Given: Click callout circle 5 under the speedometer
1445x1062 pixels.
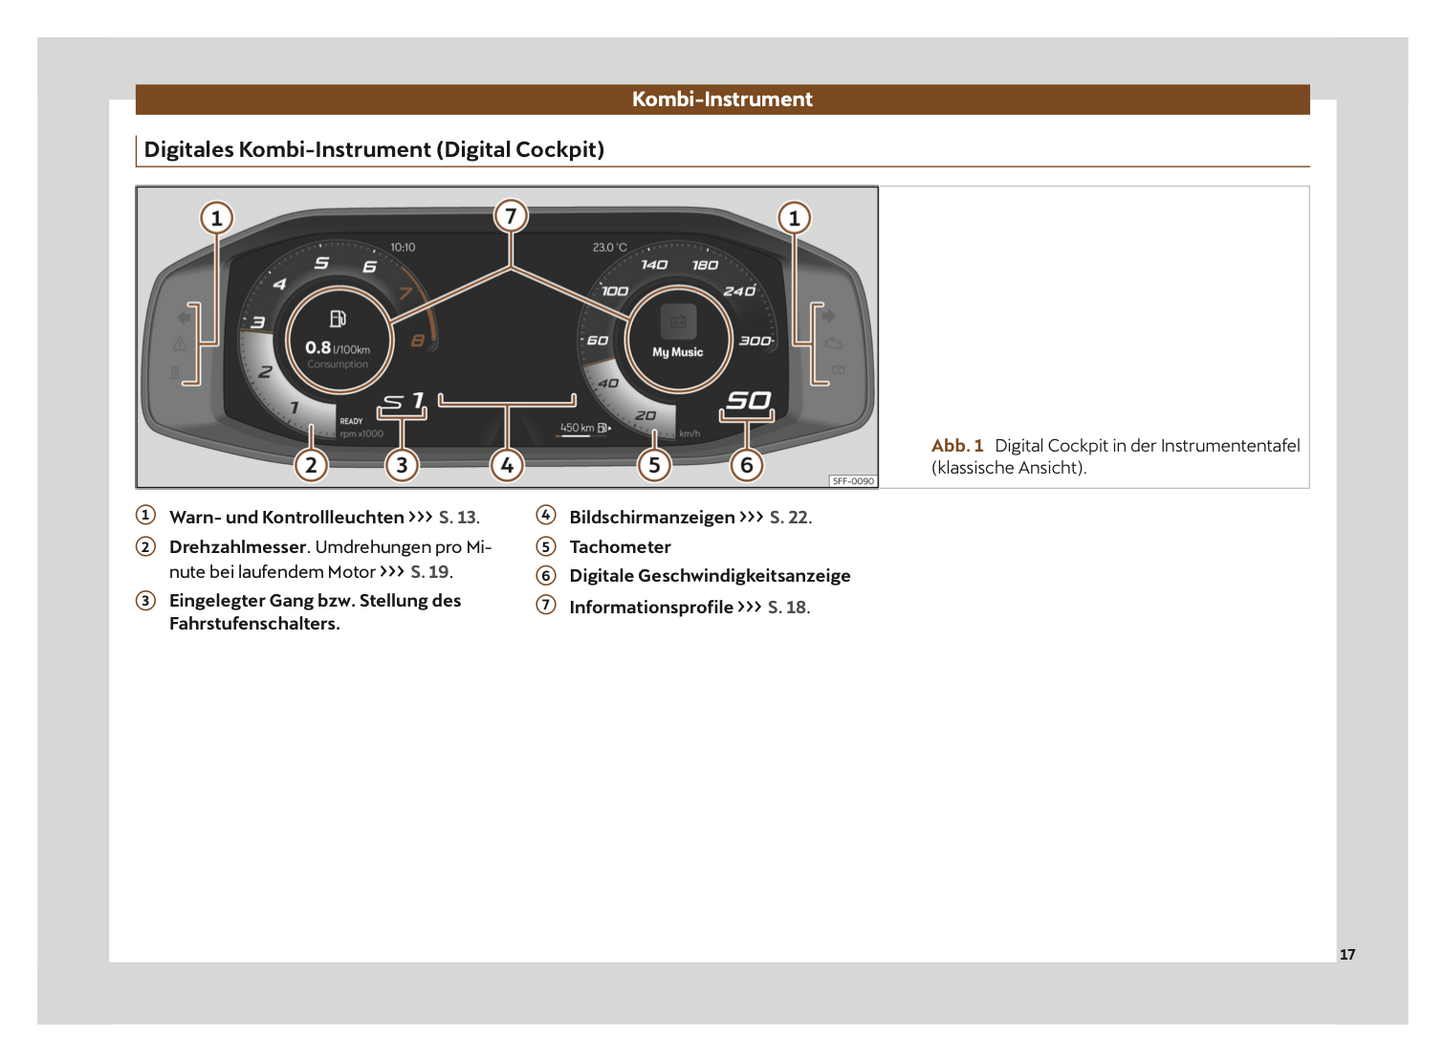Looking at the screenshot, I should pyautogui.click(x=654, y=465).
